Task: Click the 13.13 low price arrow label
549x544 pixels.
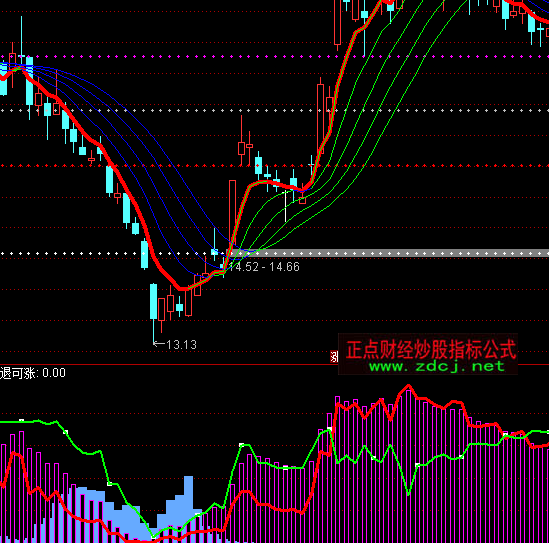Action: tap(175, 344)
